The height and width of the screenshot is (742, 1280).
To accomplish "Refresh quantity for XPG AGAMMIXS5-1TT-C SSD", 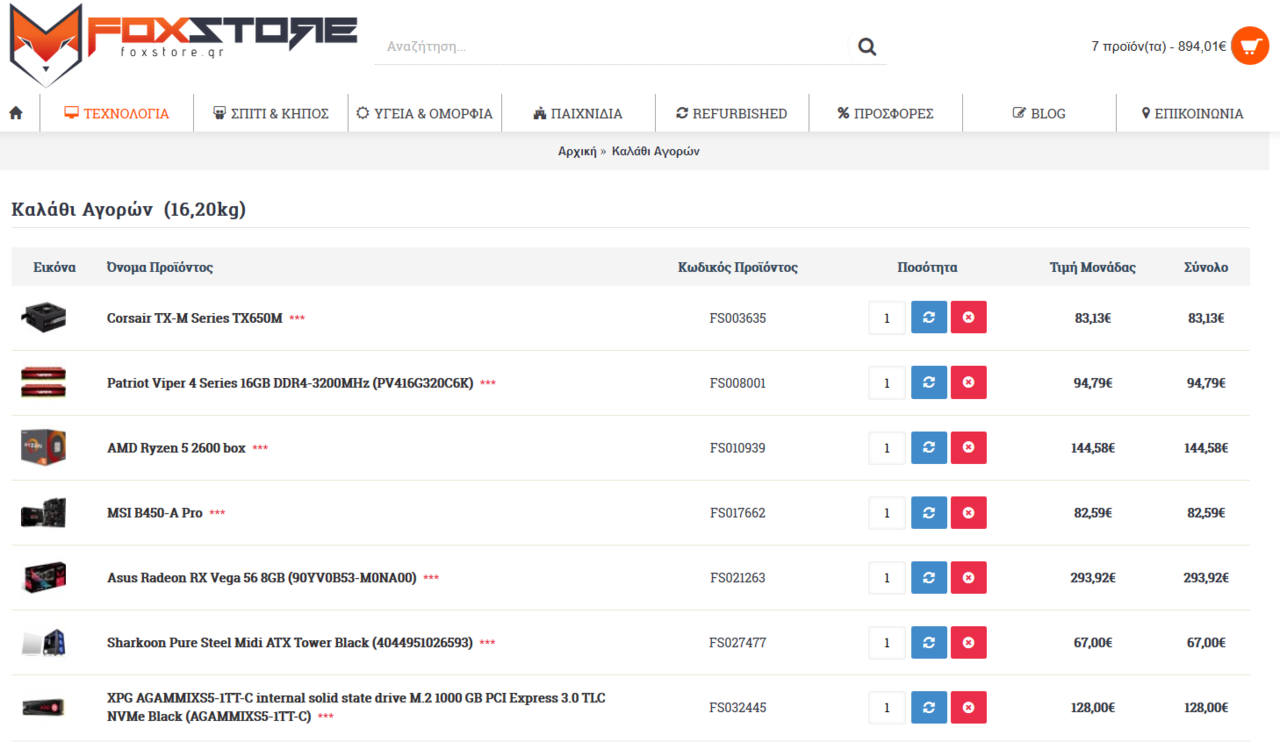I will (x=928, y=708).
